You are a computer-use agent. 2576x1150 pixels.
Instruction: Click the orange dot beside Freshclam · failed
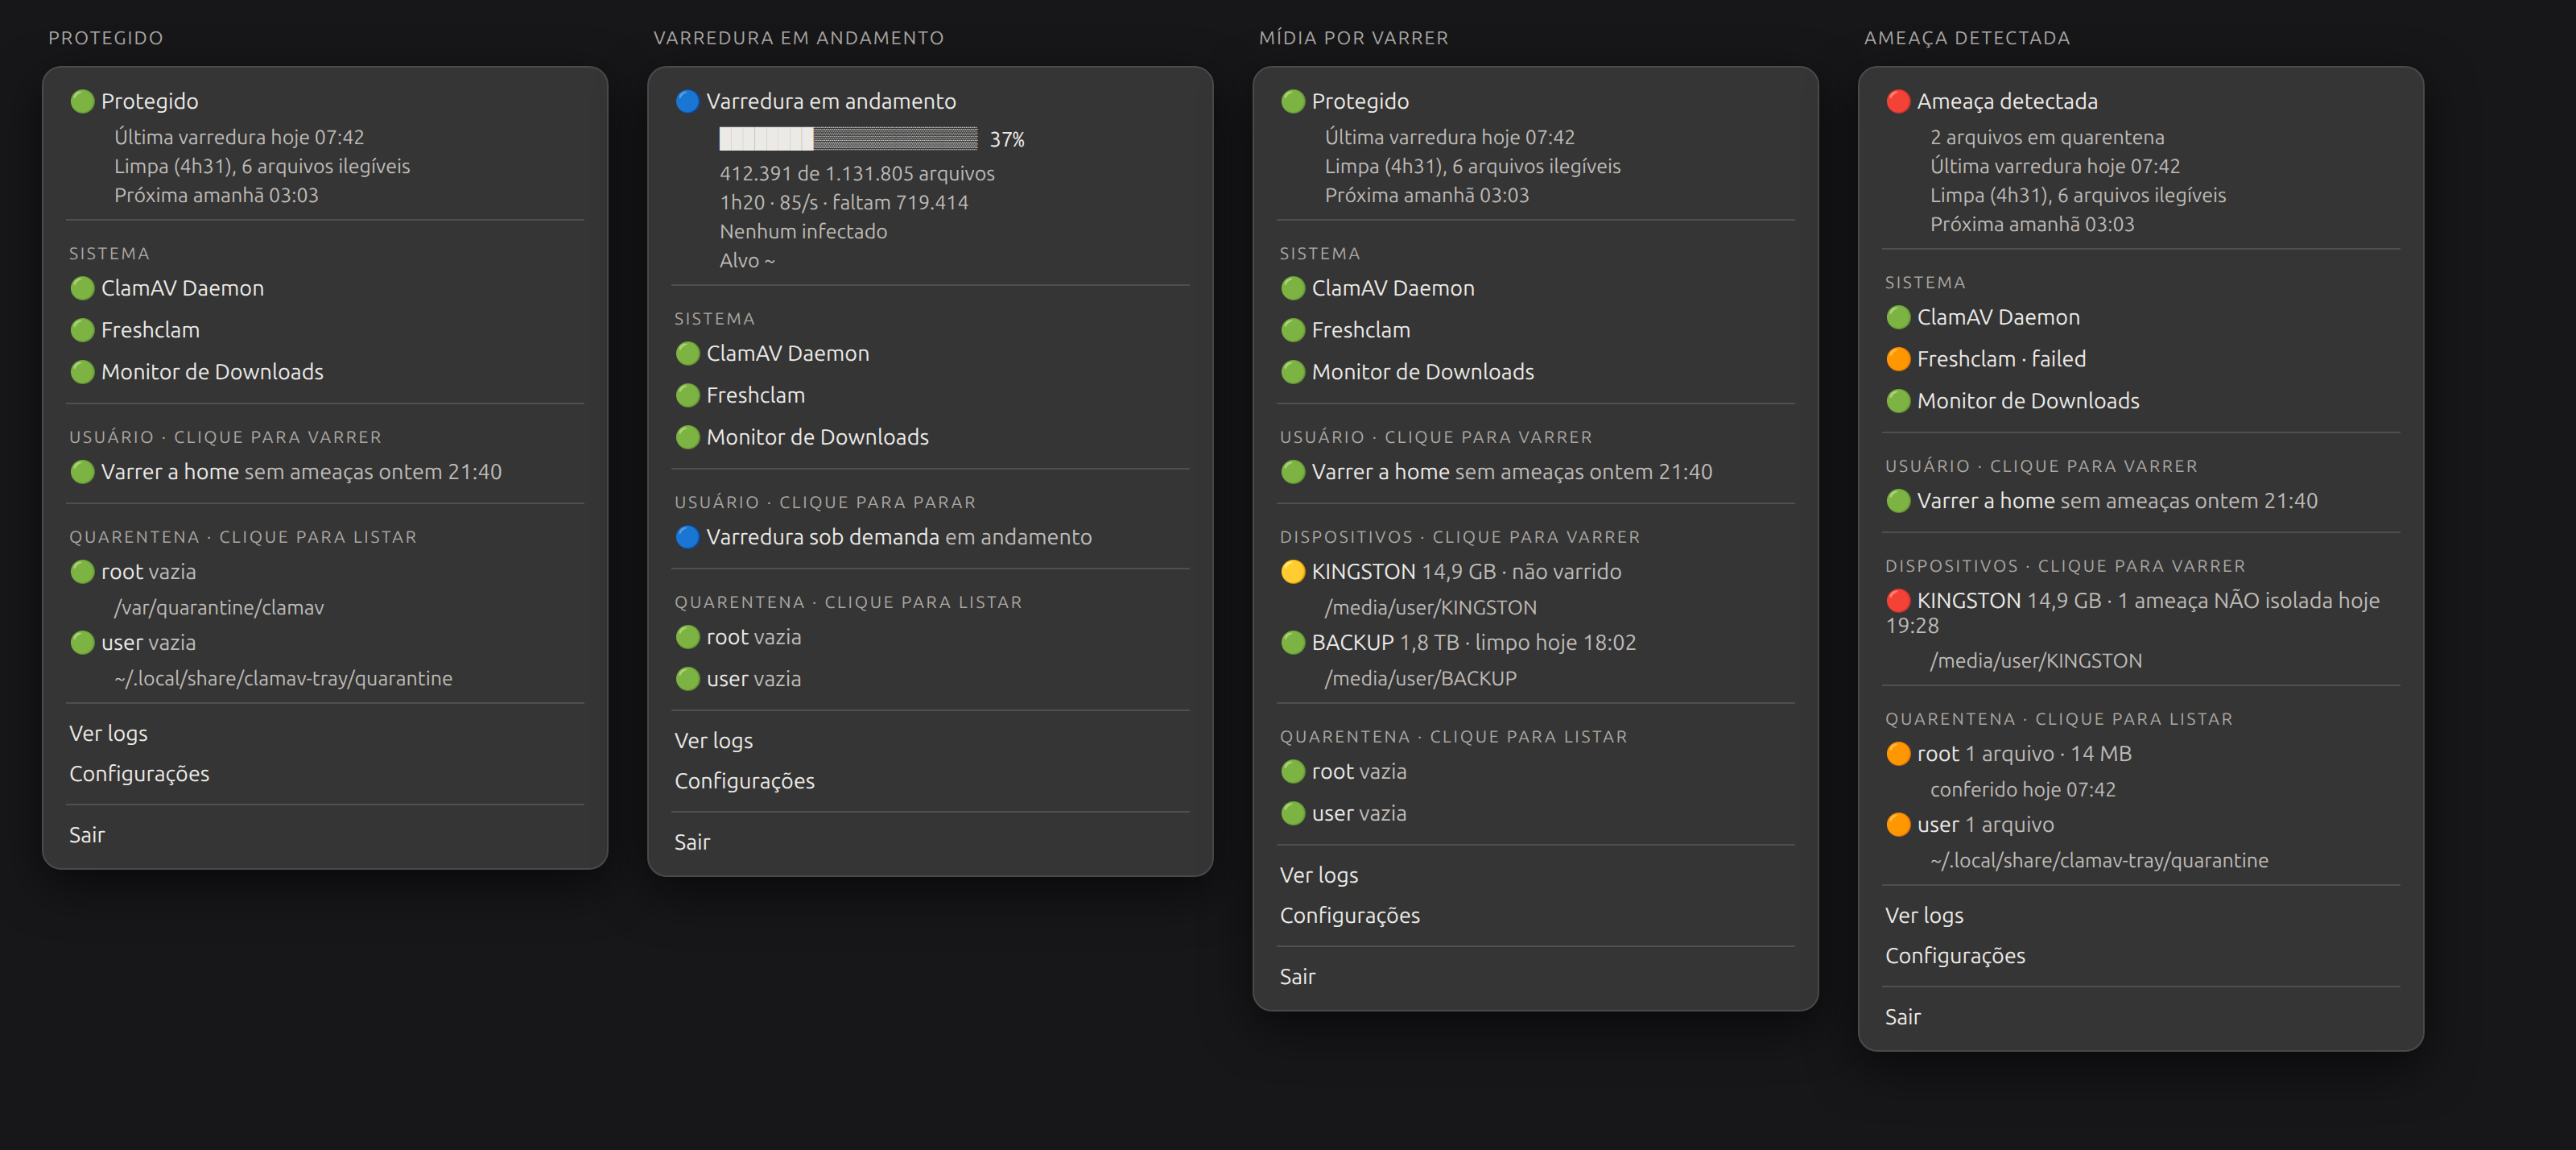[1897, 359]
